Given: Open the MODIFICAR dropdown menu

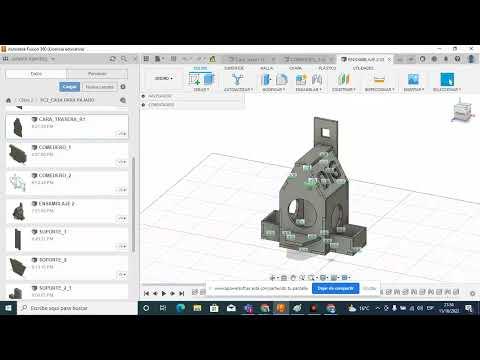Looking at the screenshot, I should point(274,90).
